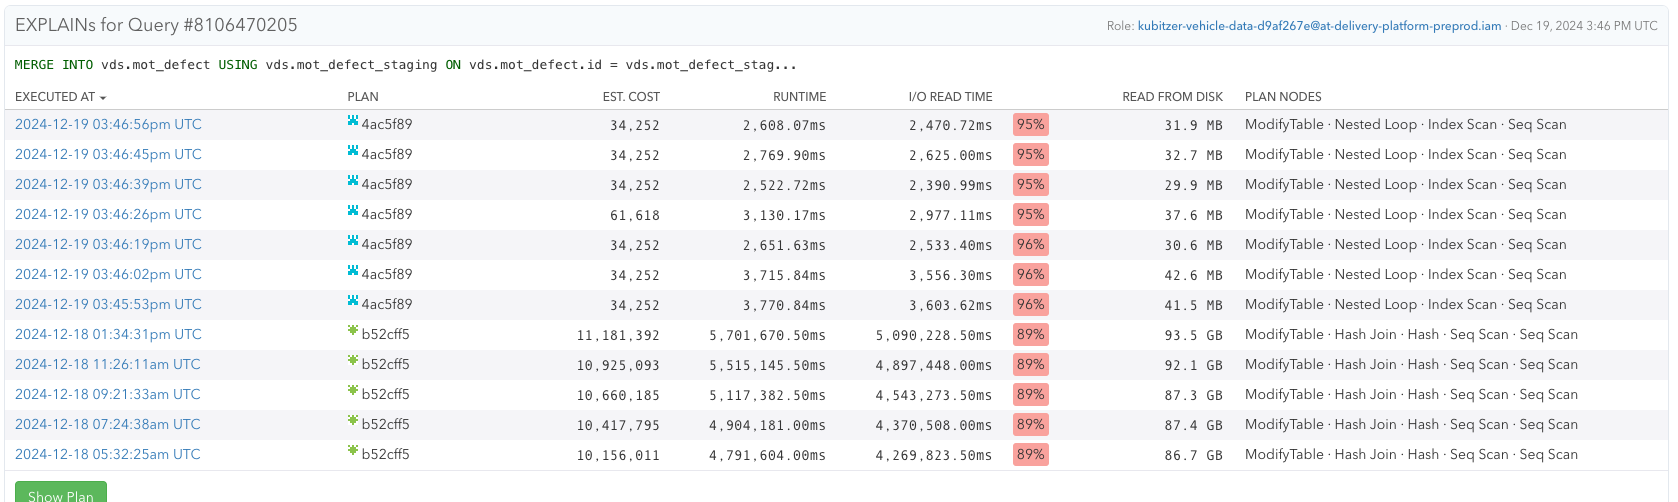Click green plan icon for 07:24:38am row
This screenshot has height=502, width=1678.
click(352, 421)
